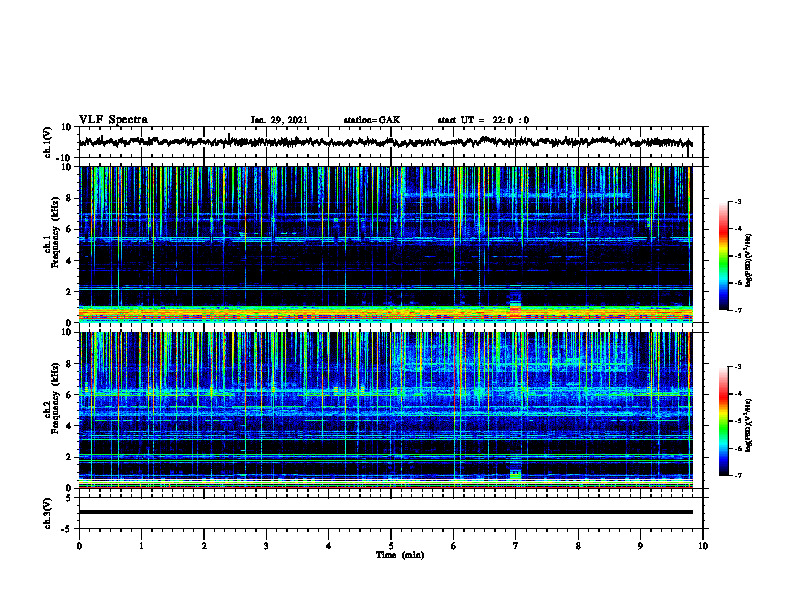Click the "-7" label on ch.1 colorbar
Screen dimensions: 792x612
click(x=738, y=310)
